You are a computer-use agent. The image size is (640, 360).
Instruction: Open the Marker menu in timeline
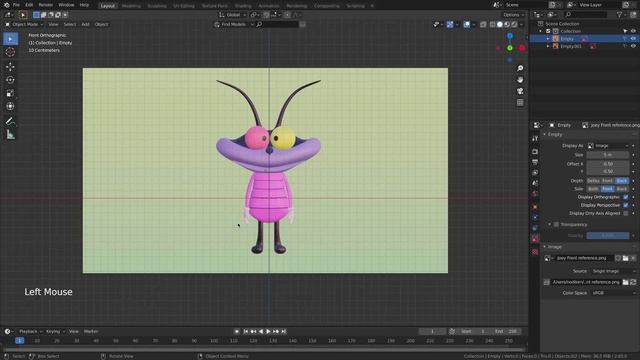click(91, 331)
